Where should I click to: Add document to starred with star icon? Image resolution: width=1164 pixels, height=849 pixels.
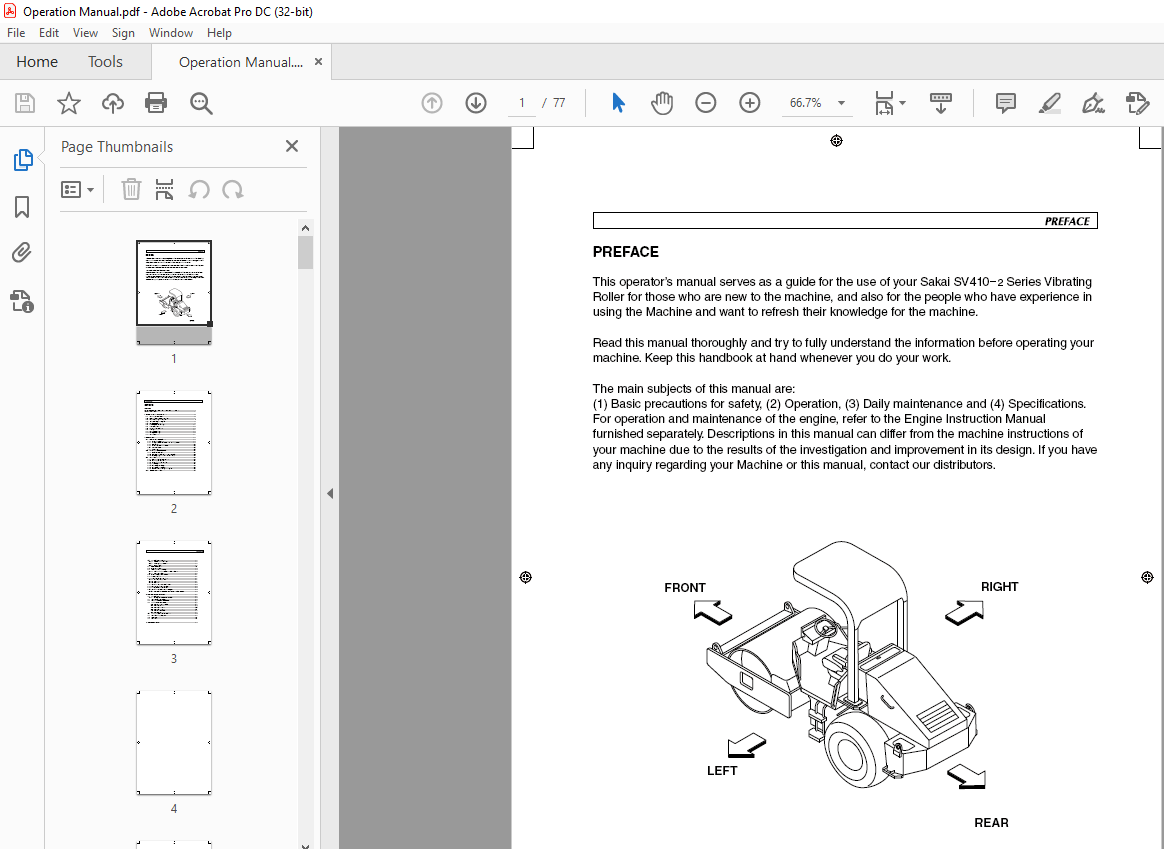pyautogui.click(x=69, y=103)
